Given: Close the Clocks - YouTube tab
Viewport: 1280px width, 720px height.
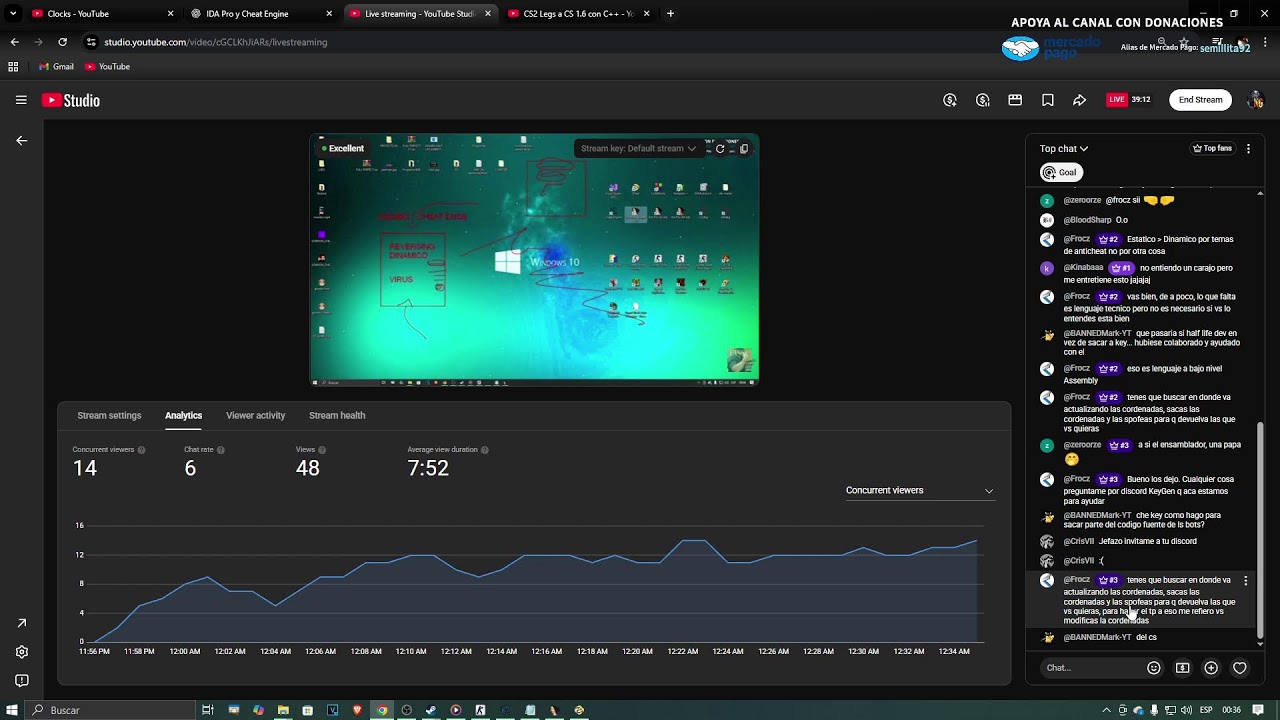Looking at the screenshot, I should pyautogui.click(x=170, y=14).
